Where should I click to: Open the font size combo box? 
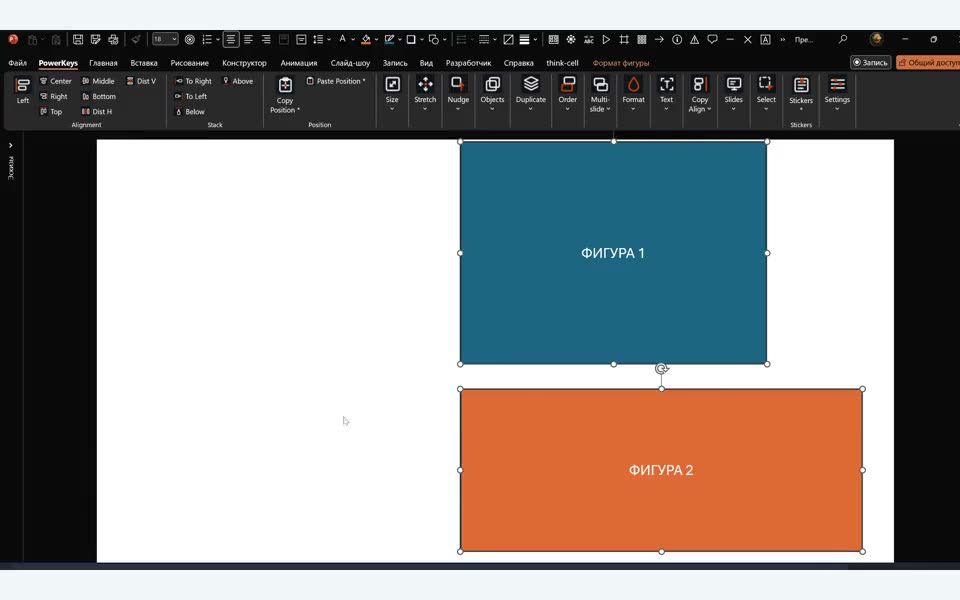pos(165,40)
